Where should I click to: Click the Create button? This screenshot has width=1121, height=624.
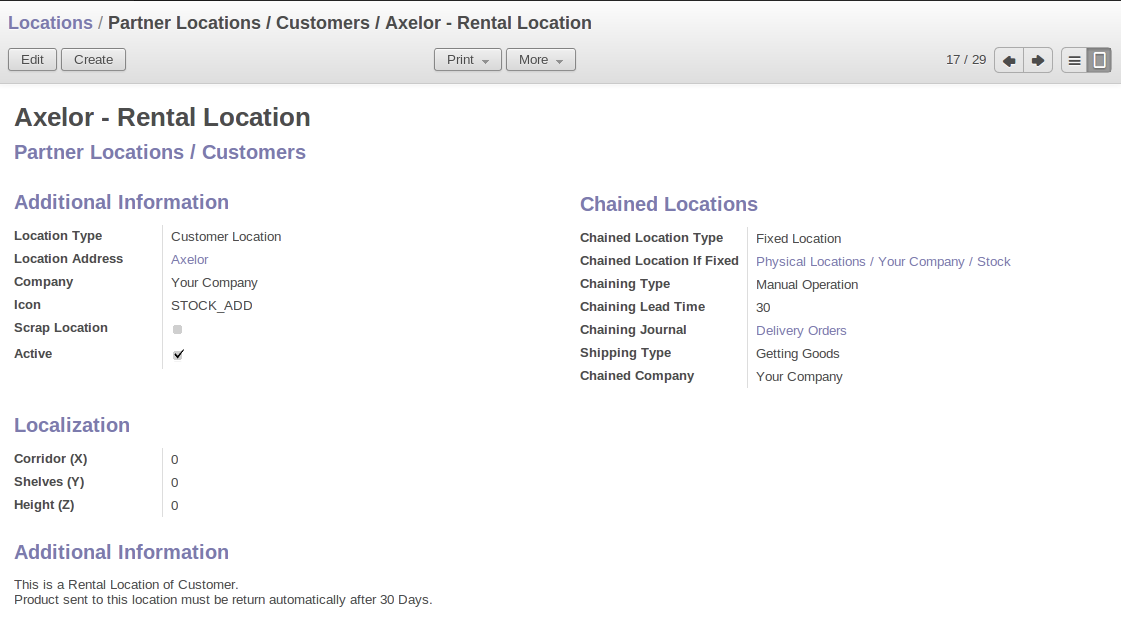click(x=93, y=60)
